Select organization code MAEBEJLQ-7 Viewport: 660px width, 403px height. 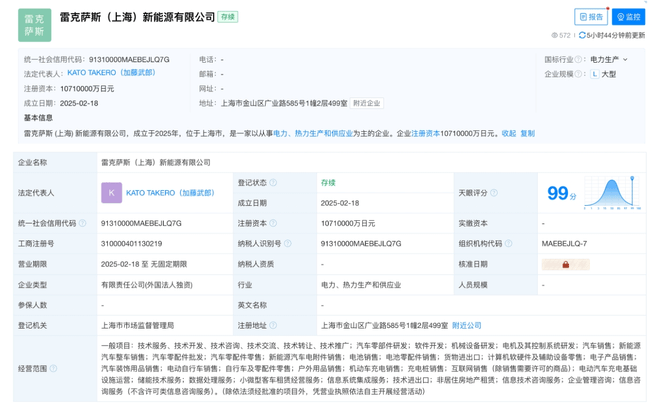pyautogui.click(x=564, y=243)
